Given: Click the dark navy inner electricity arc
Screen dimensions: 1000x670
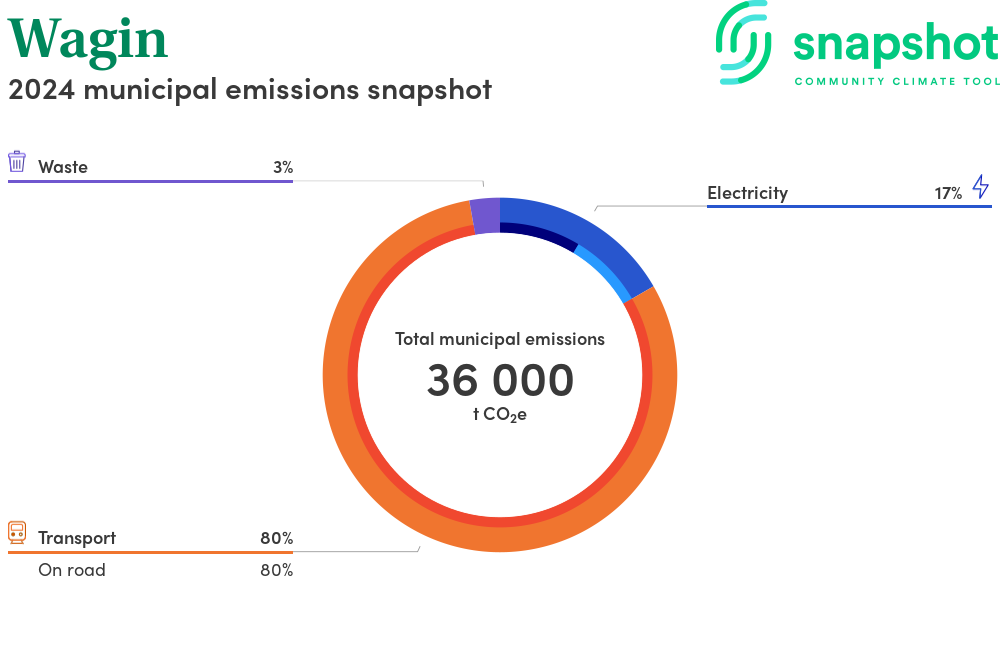Looking at the screenshot, I should (x=540, y=233).
